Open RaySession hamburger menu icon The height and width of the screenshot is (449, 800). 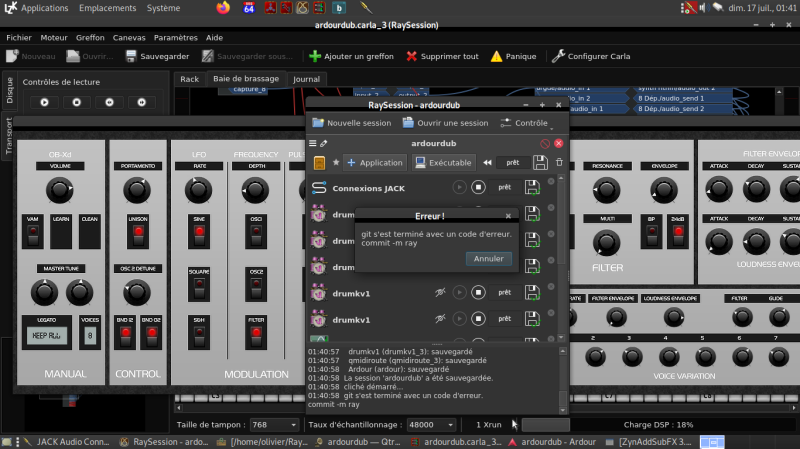click(x=313, y=143)
